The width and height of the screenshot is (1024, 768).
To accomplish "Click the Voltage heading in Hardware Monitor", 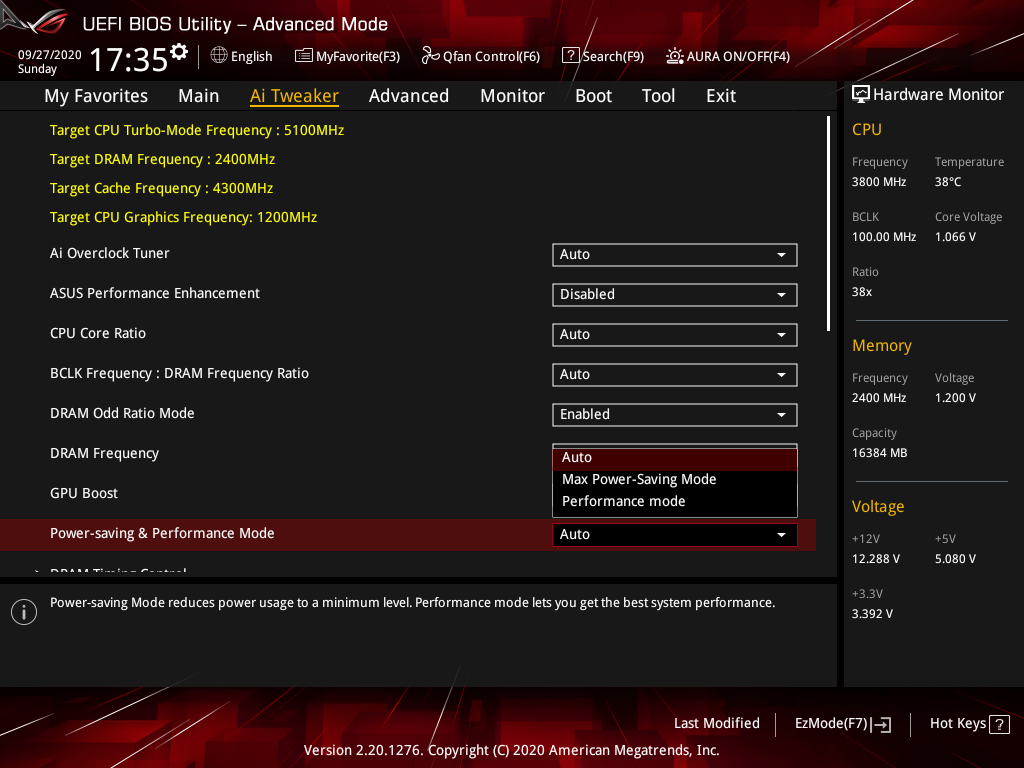I will coord(878,507).
